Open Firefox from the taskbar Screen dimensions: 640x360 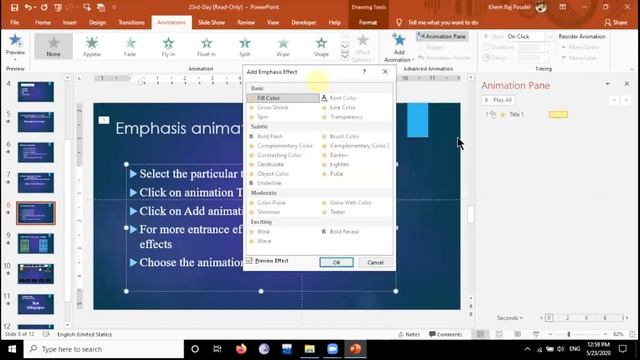tap(241, 349)
